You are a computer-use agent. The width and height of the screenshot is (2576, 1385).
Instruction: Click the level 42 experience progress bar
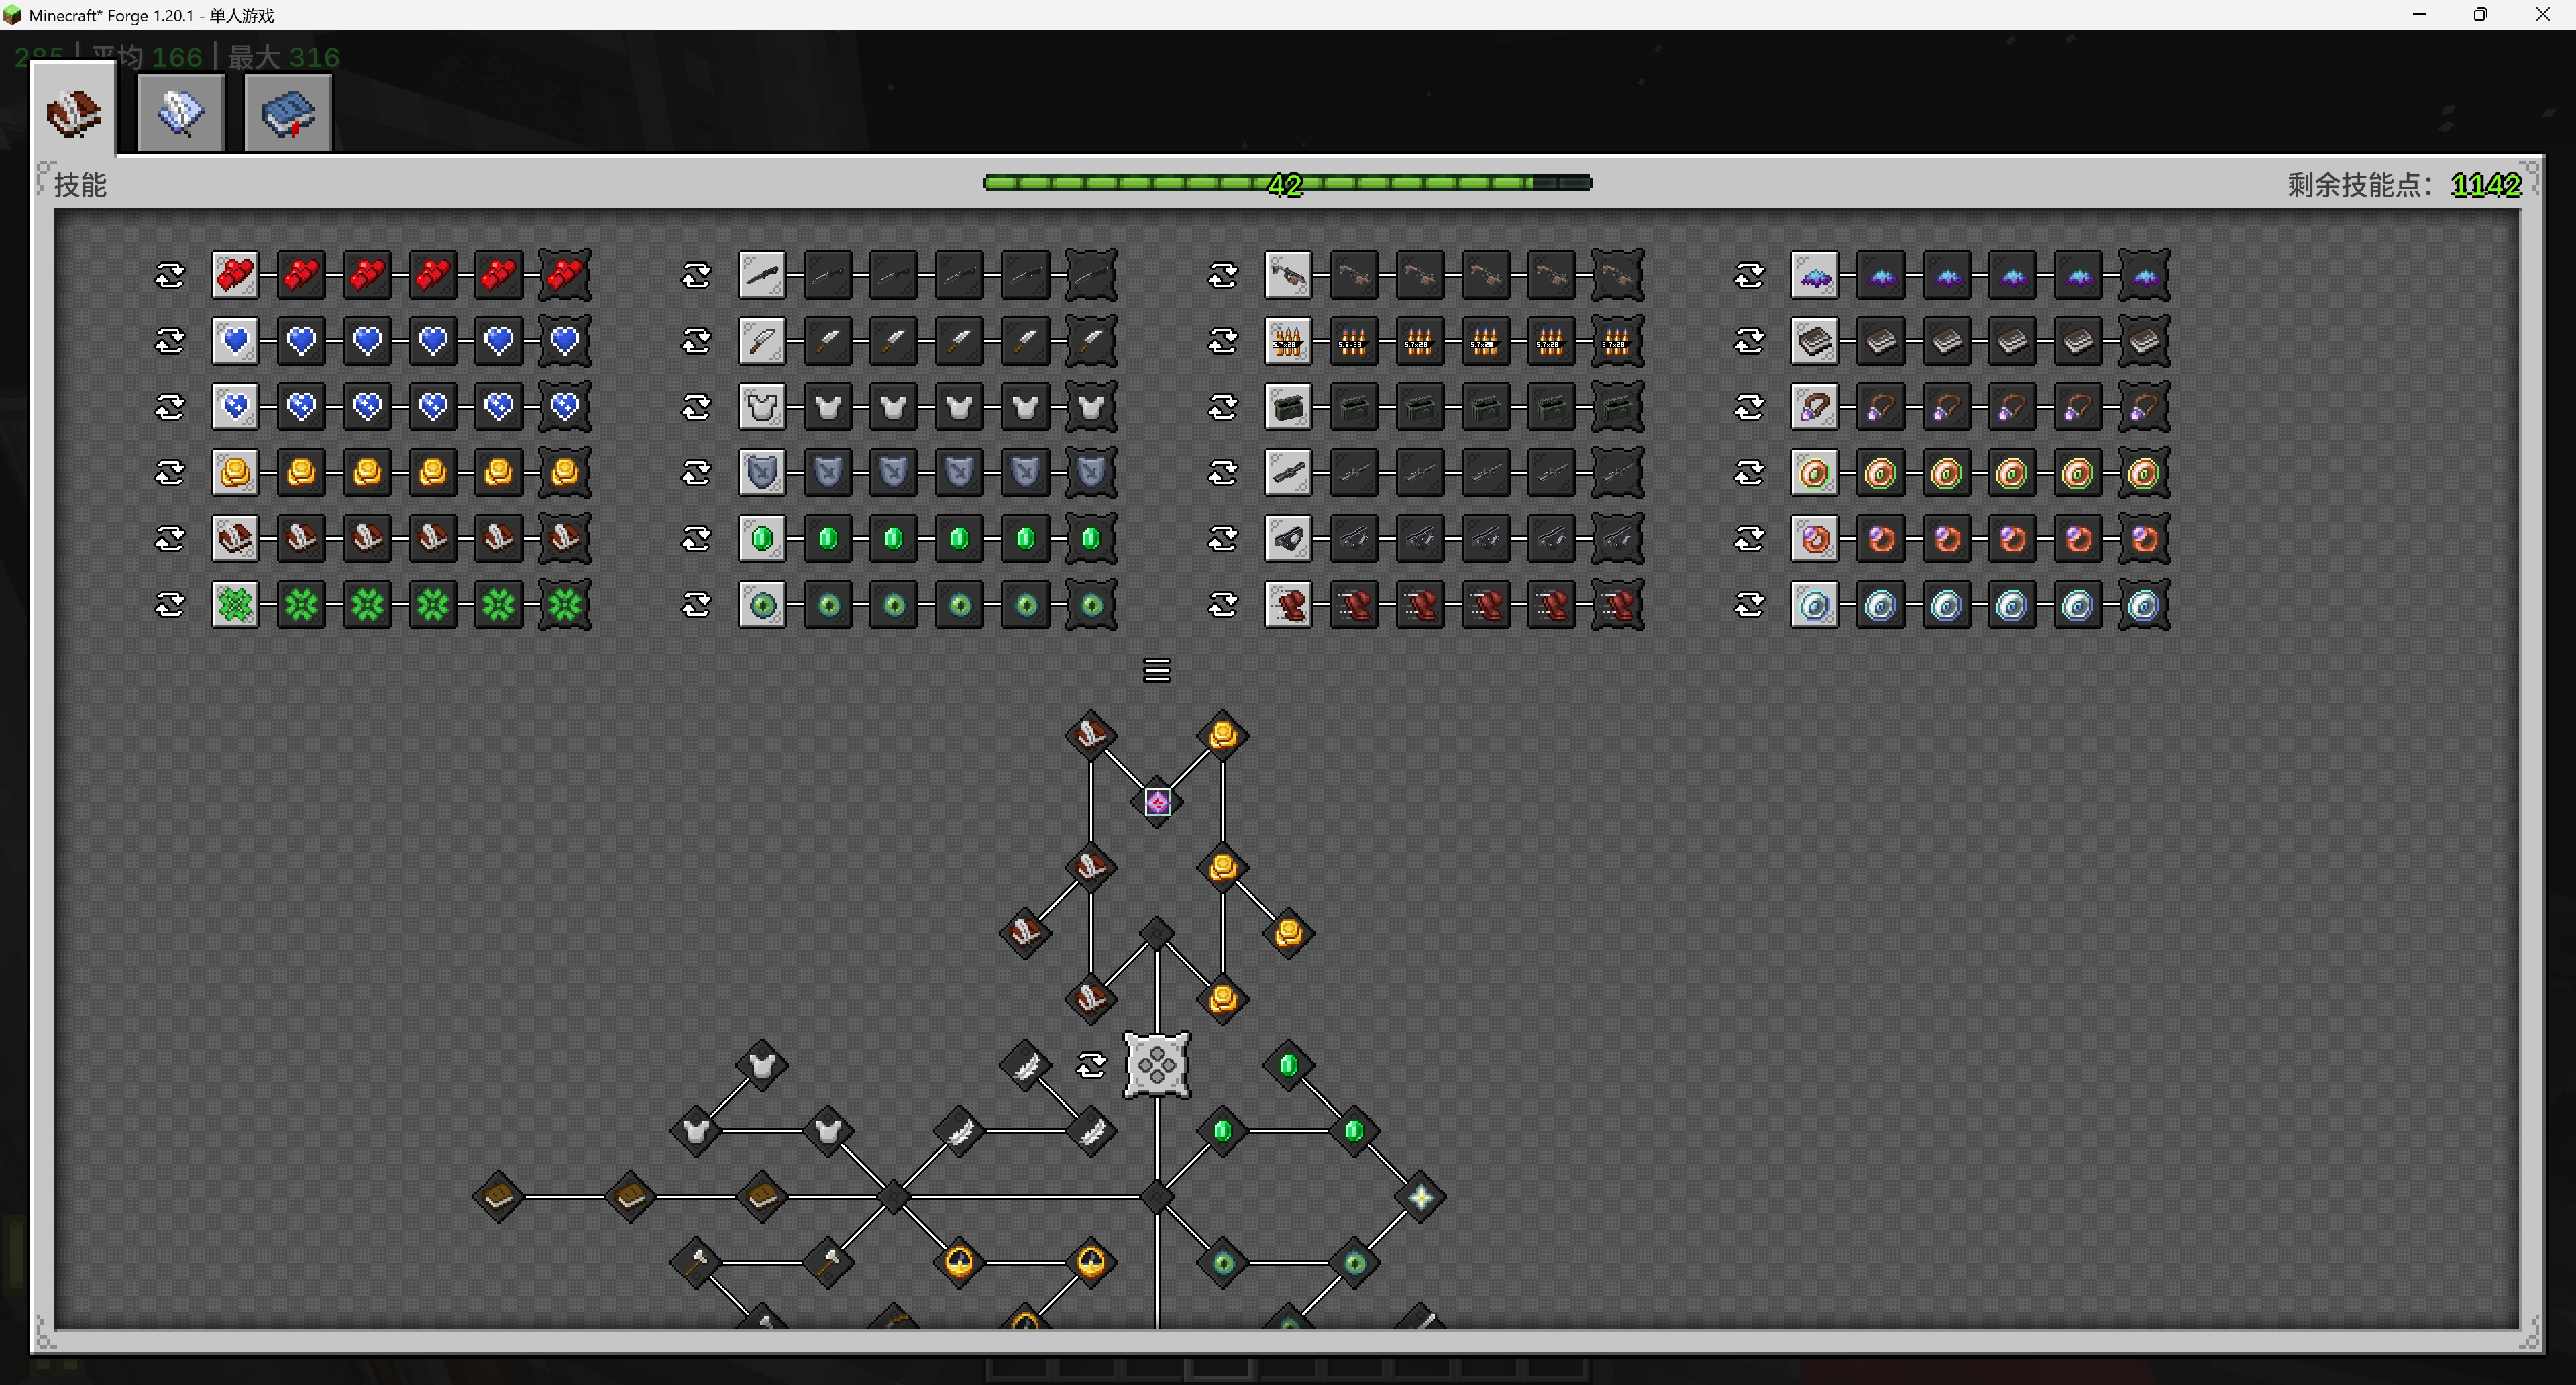pyautogui.click(x=1288, y=183)
